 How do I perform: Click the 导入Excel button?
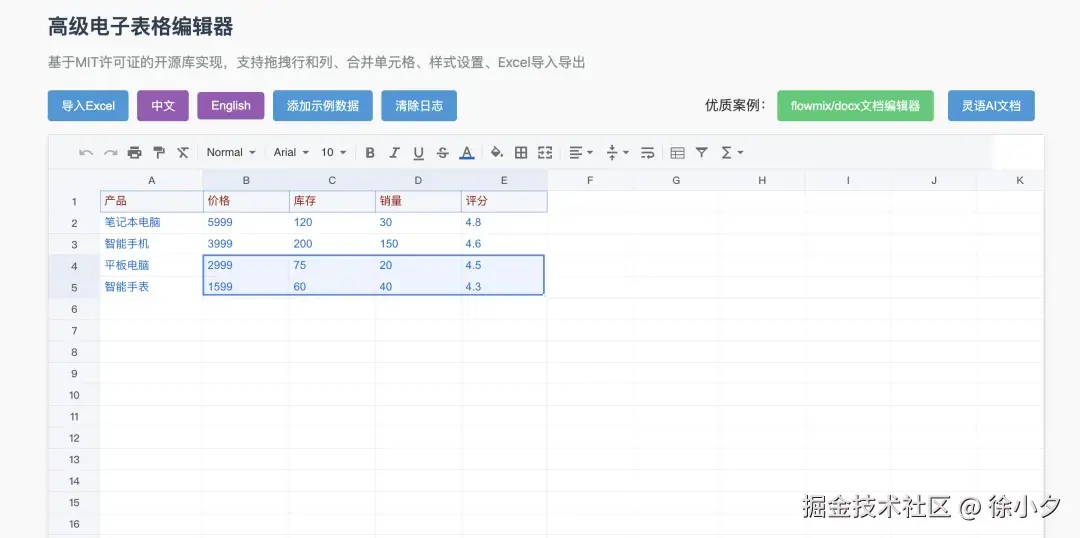88,106
